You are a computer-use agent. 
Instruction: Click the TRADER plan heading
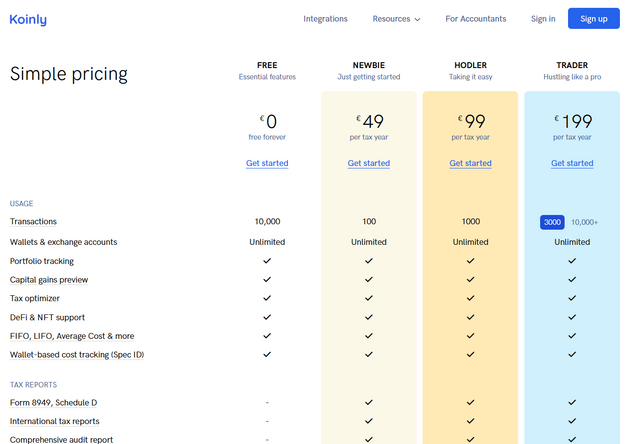572,65
